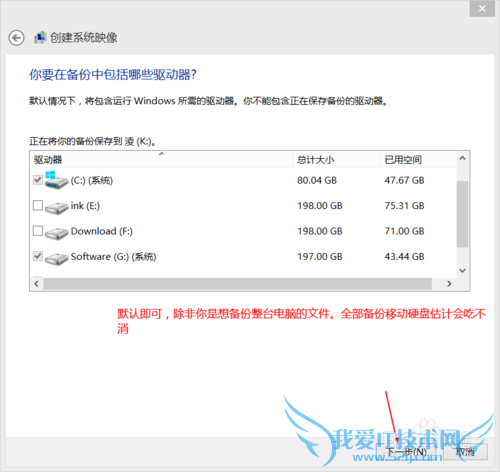Click 198.00 GB size of Download (F:)

(x=320, y=231)
